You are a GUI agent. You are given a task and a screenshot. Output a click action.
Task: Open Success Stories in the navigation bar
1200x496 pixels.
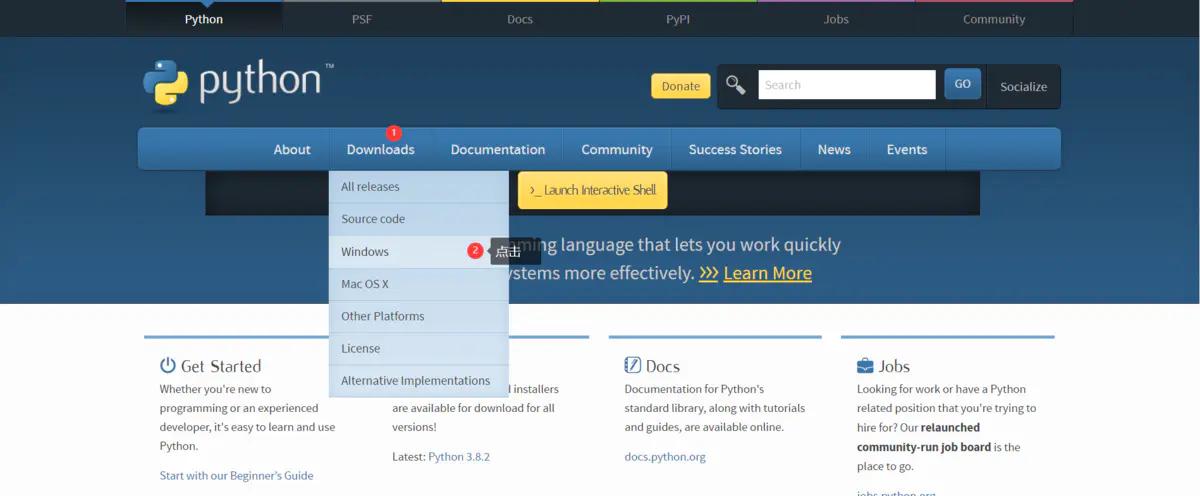735,149
